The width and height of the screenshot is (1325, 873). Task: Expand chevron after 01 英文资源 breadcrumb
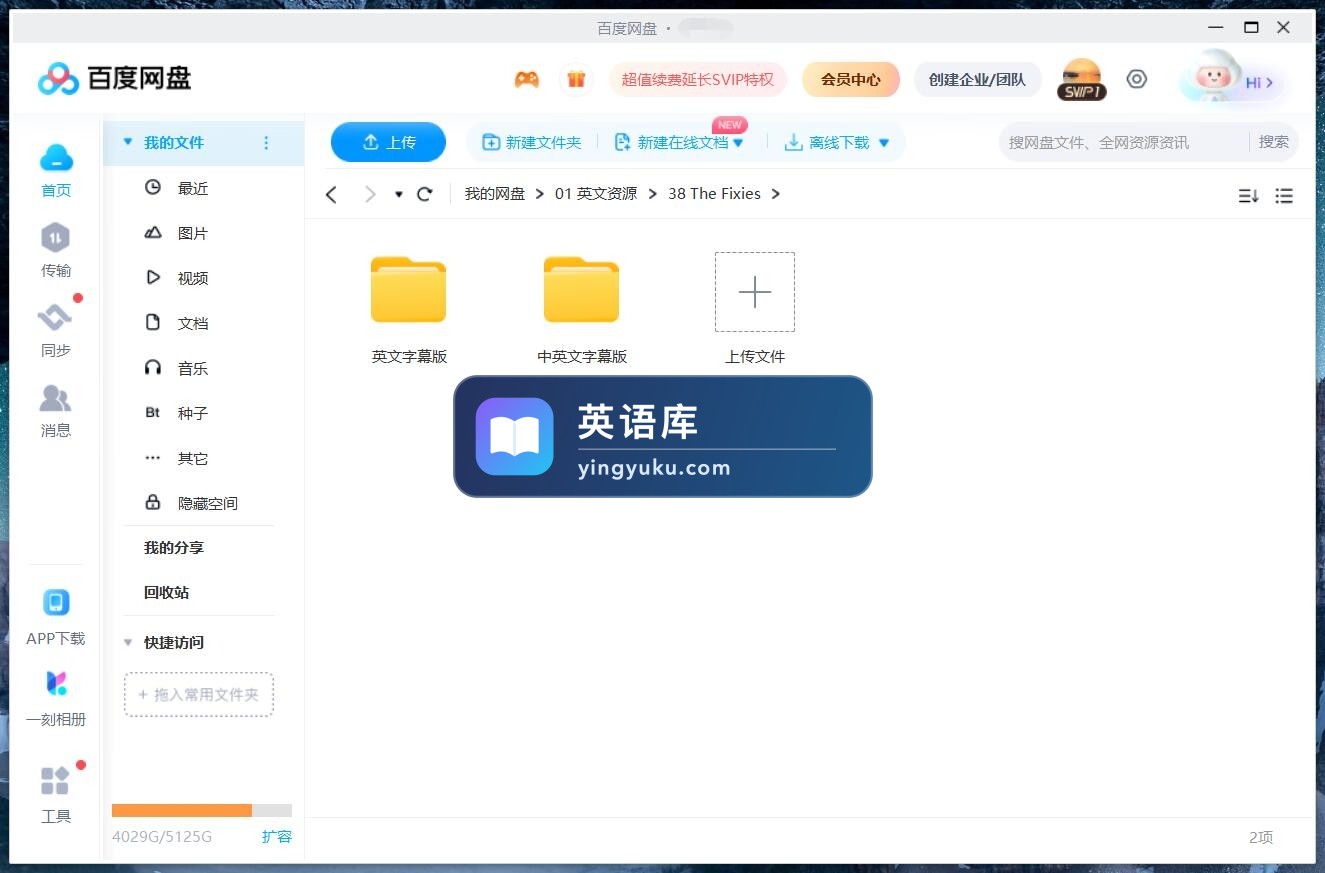[653, 194]
